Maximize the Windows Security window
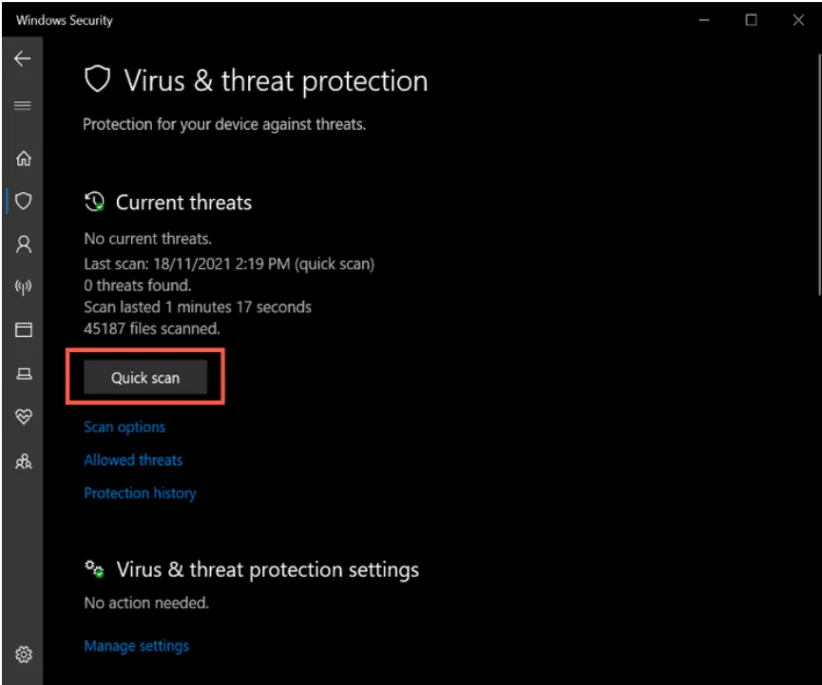The image size is (822, 685). click(751, 20)
